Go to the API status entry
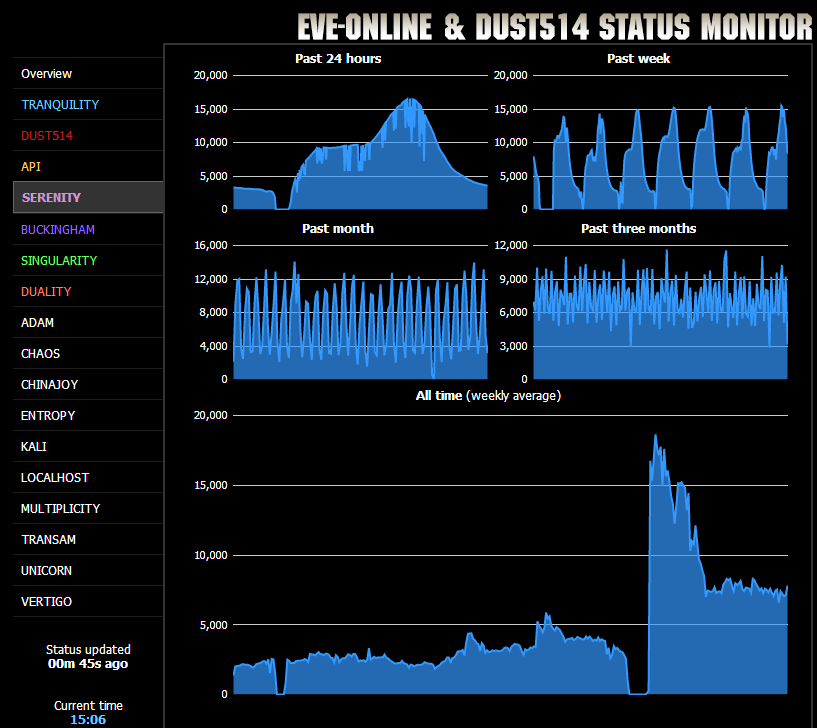The height and width of the screenshot is (728, 817). [88, 167]
